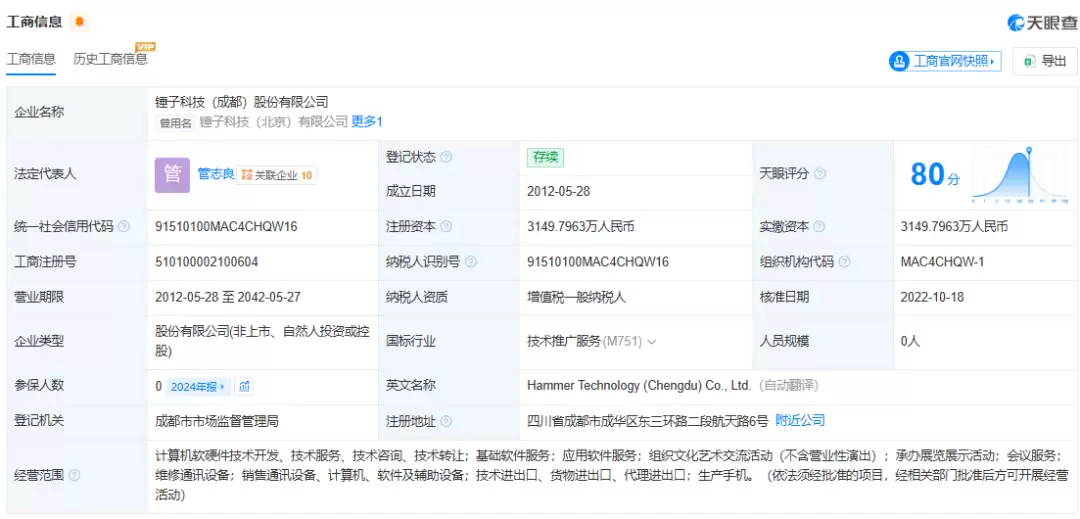Click the 导出 export button
The image size is (1080, 519).
pyautogui.click(x=1045, y=61)
